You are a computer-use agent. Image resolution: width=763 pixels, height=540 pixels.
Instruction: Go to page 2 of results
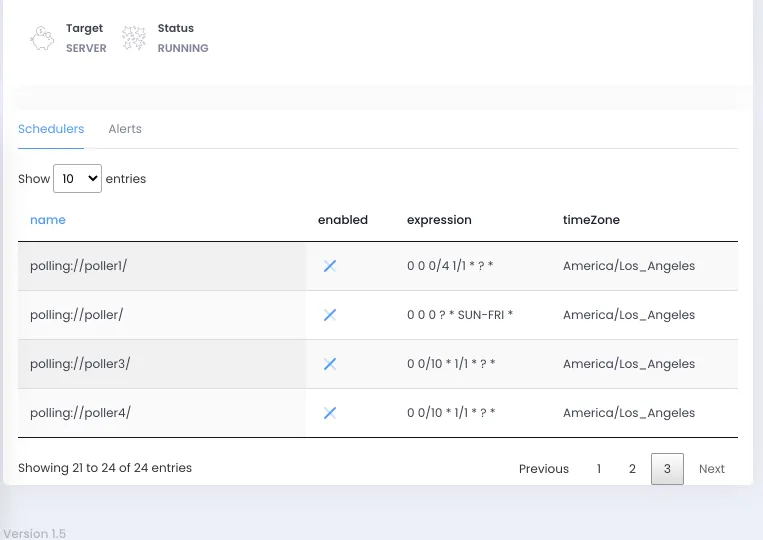632,469
